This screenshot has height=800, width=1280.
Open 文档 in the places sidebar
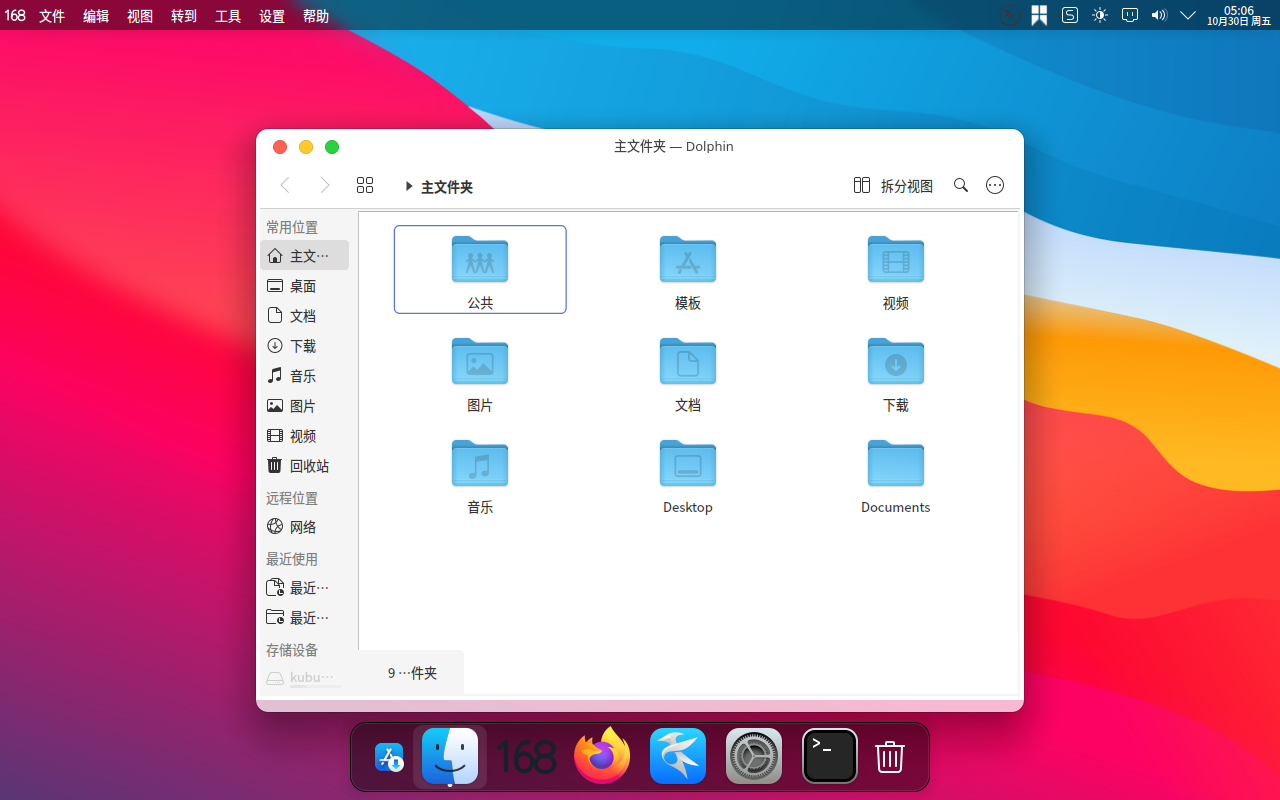coord(304,316)
